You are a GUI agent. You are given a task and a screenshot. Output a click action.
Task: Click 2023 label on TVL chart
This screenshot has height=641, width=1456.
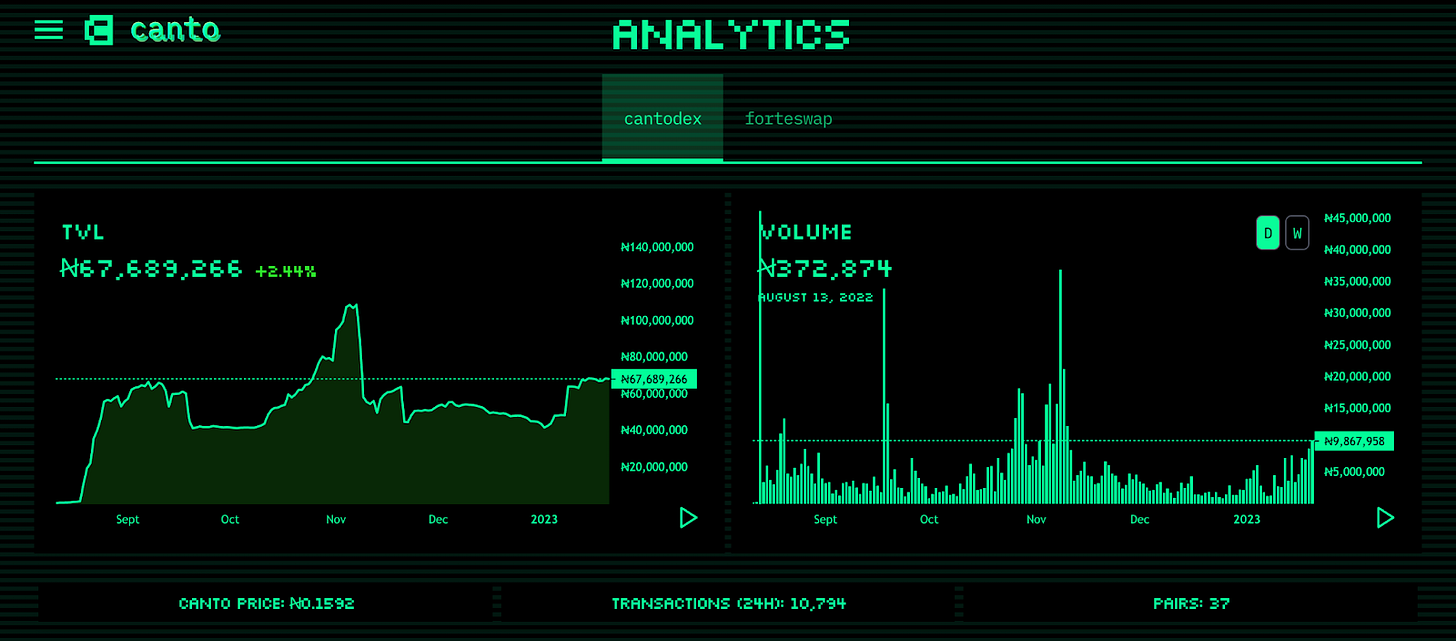click(x=544, y=519)
